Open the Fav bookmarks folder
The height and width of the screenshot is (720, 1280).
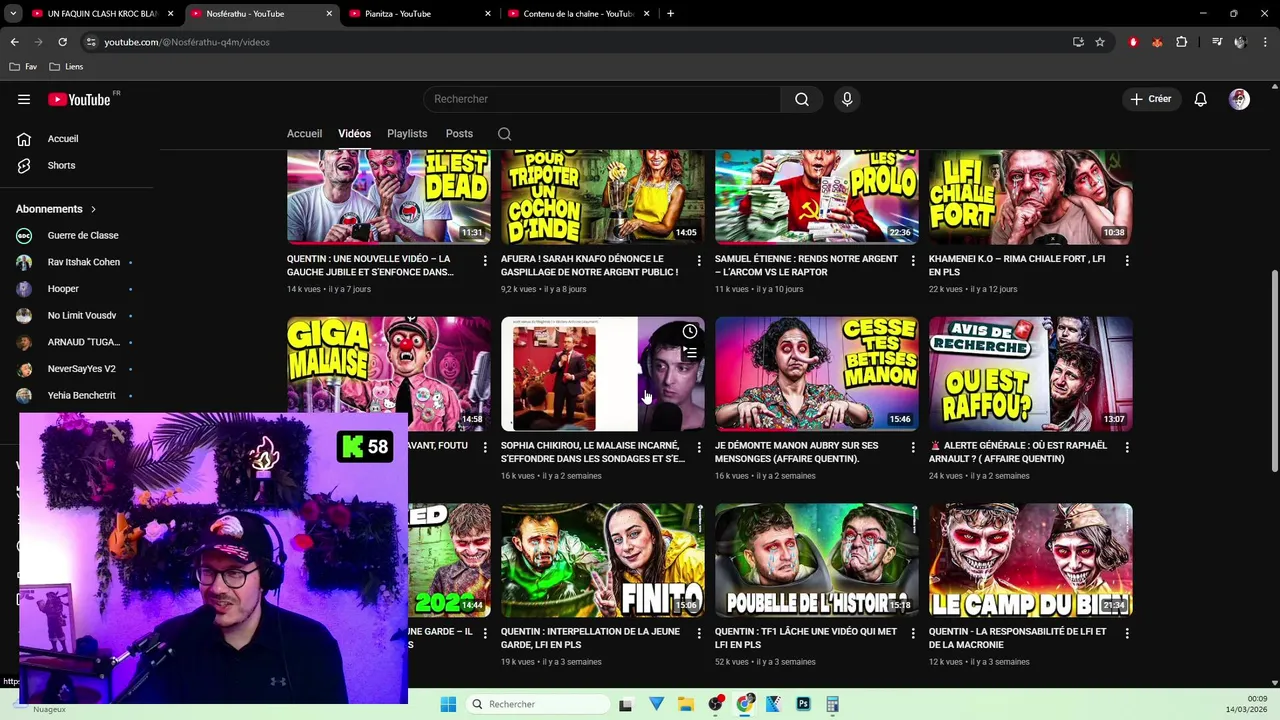coord(23,67)
